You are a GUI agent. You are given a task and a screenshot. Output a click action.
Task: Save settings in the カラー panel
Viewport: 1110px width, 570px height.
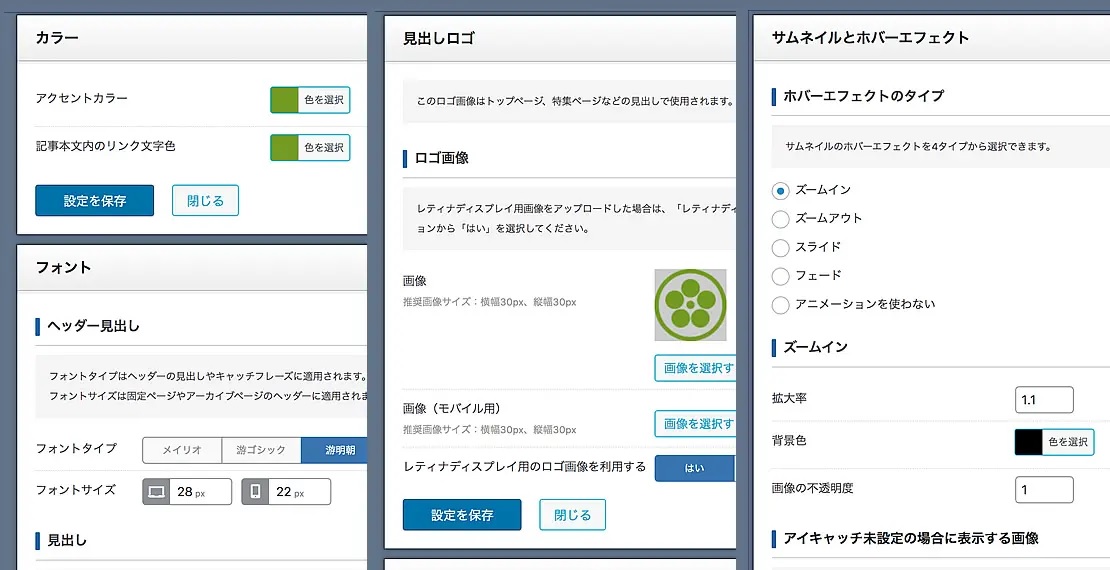pos(95,200)
